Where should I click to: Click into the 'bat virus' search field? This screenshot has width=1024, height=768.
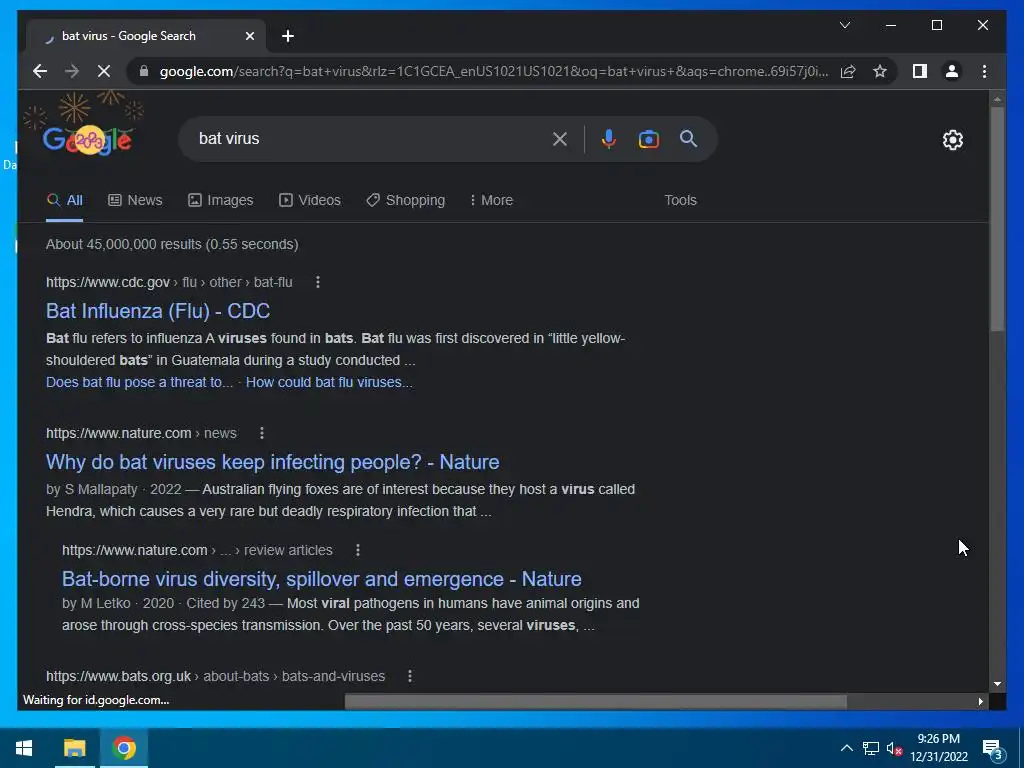(x=369, y=138)
